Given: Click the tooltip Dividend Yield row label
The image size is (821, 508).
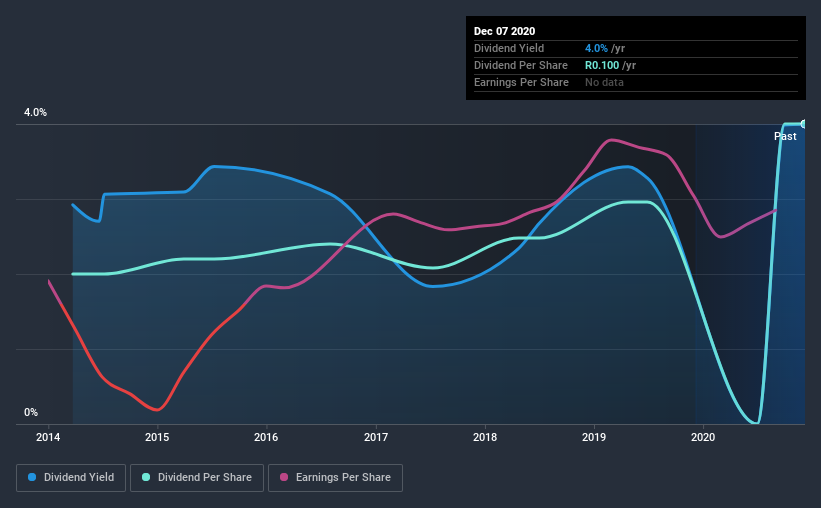Looking at the screenshot, I should pos(509,48).
